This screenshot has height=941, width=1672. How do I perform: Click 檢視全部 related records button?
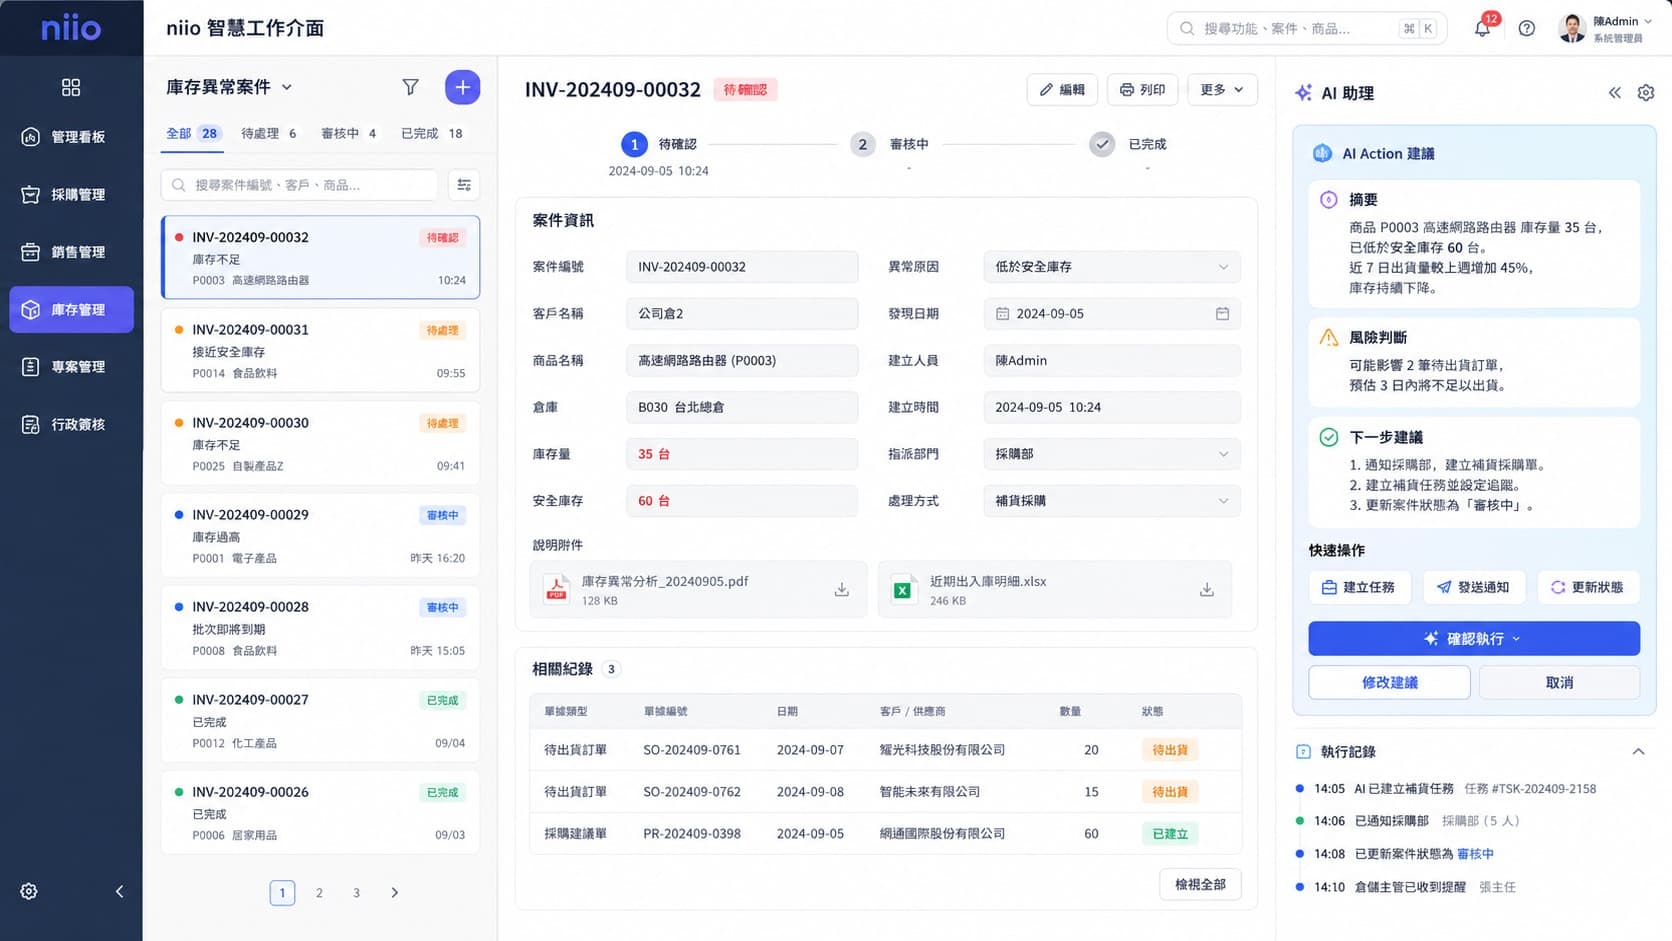coord(1200,885)
